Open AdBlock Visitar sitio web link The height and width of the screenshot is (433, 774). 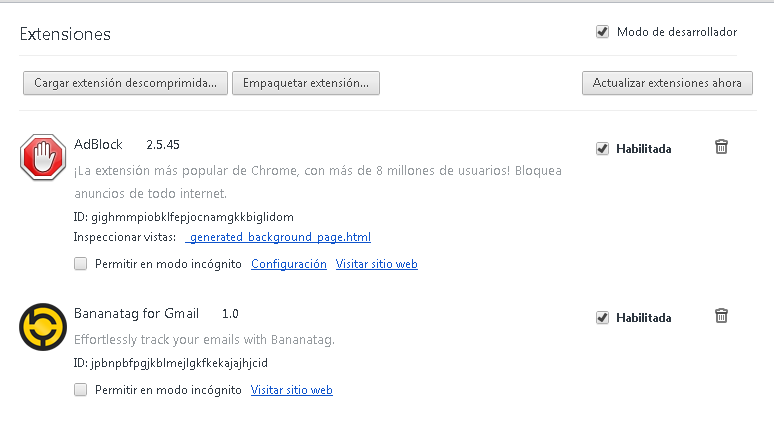pos(377,264)
